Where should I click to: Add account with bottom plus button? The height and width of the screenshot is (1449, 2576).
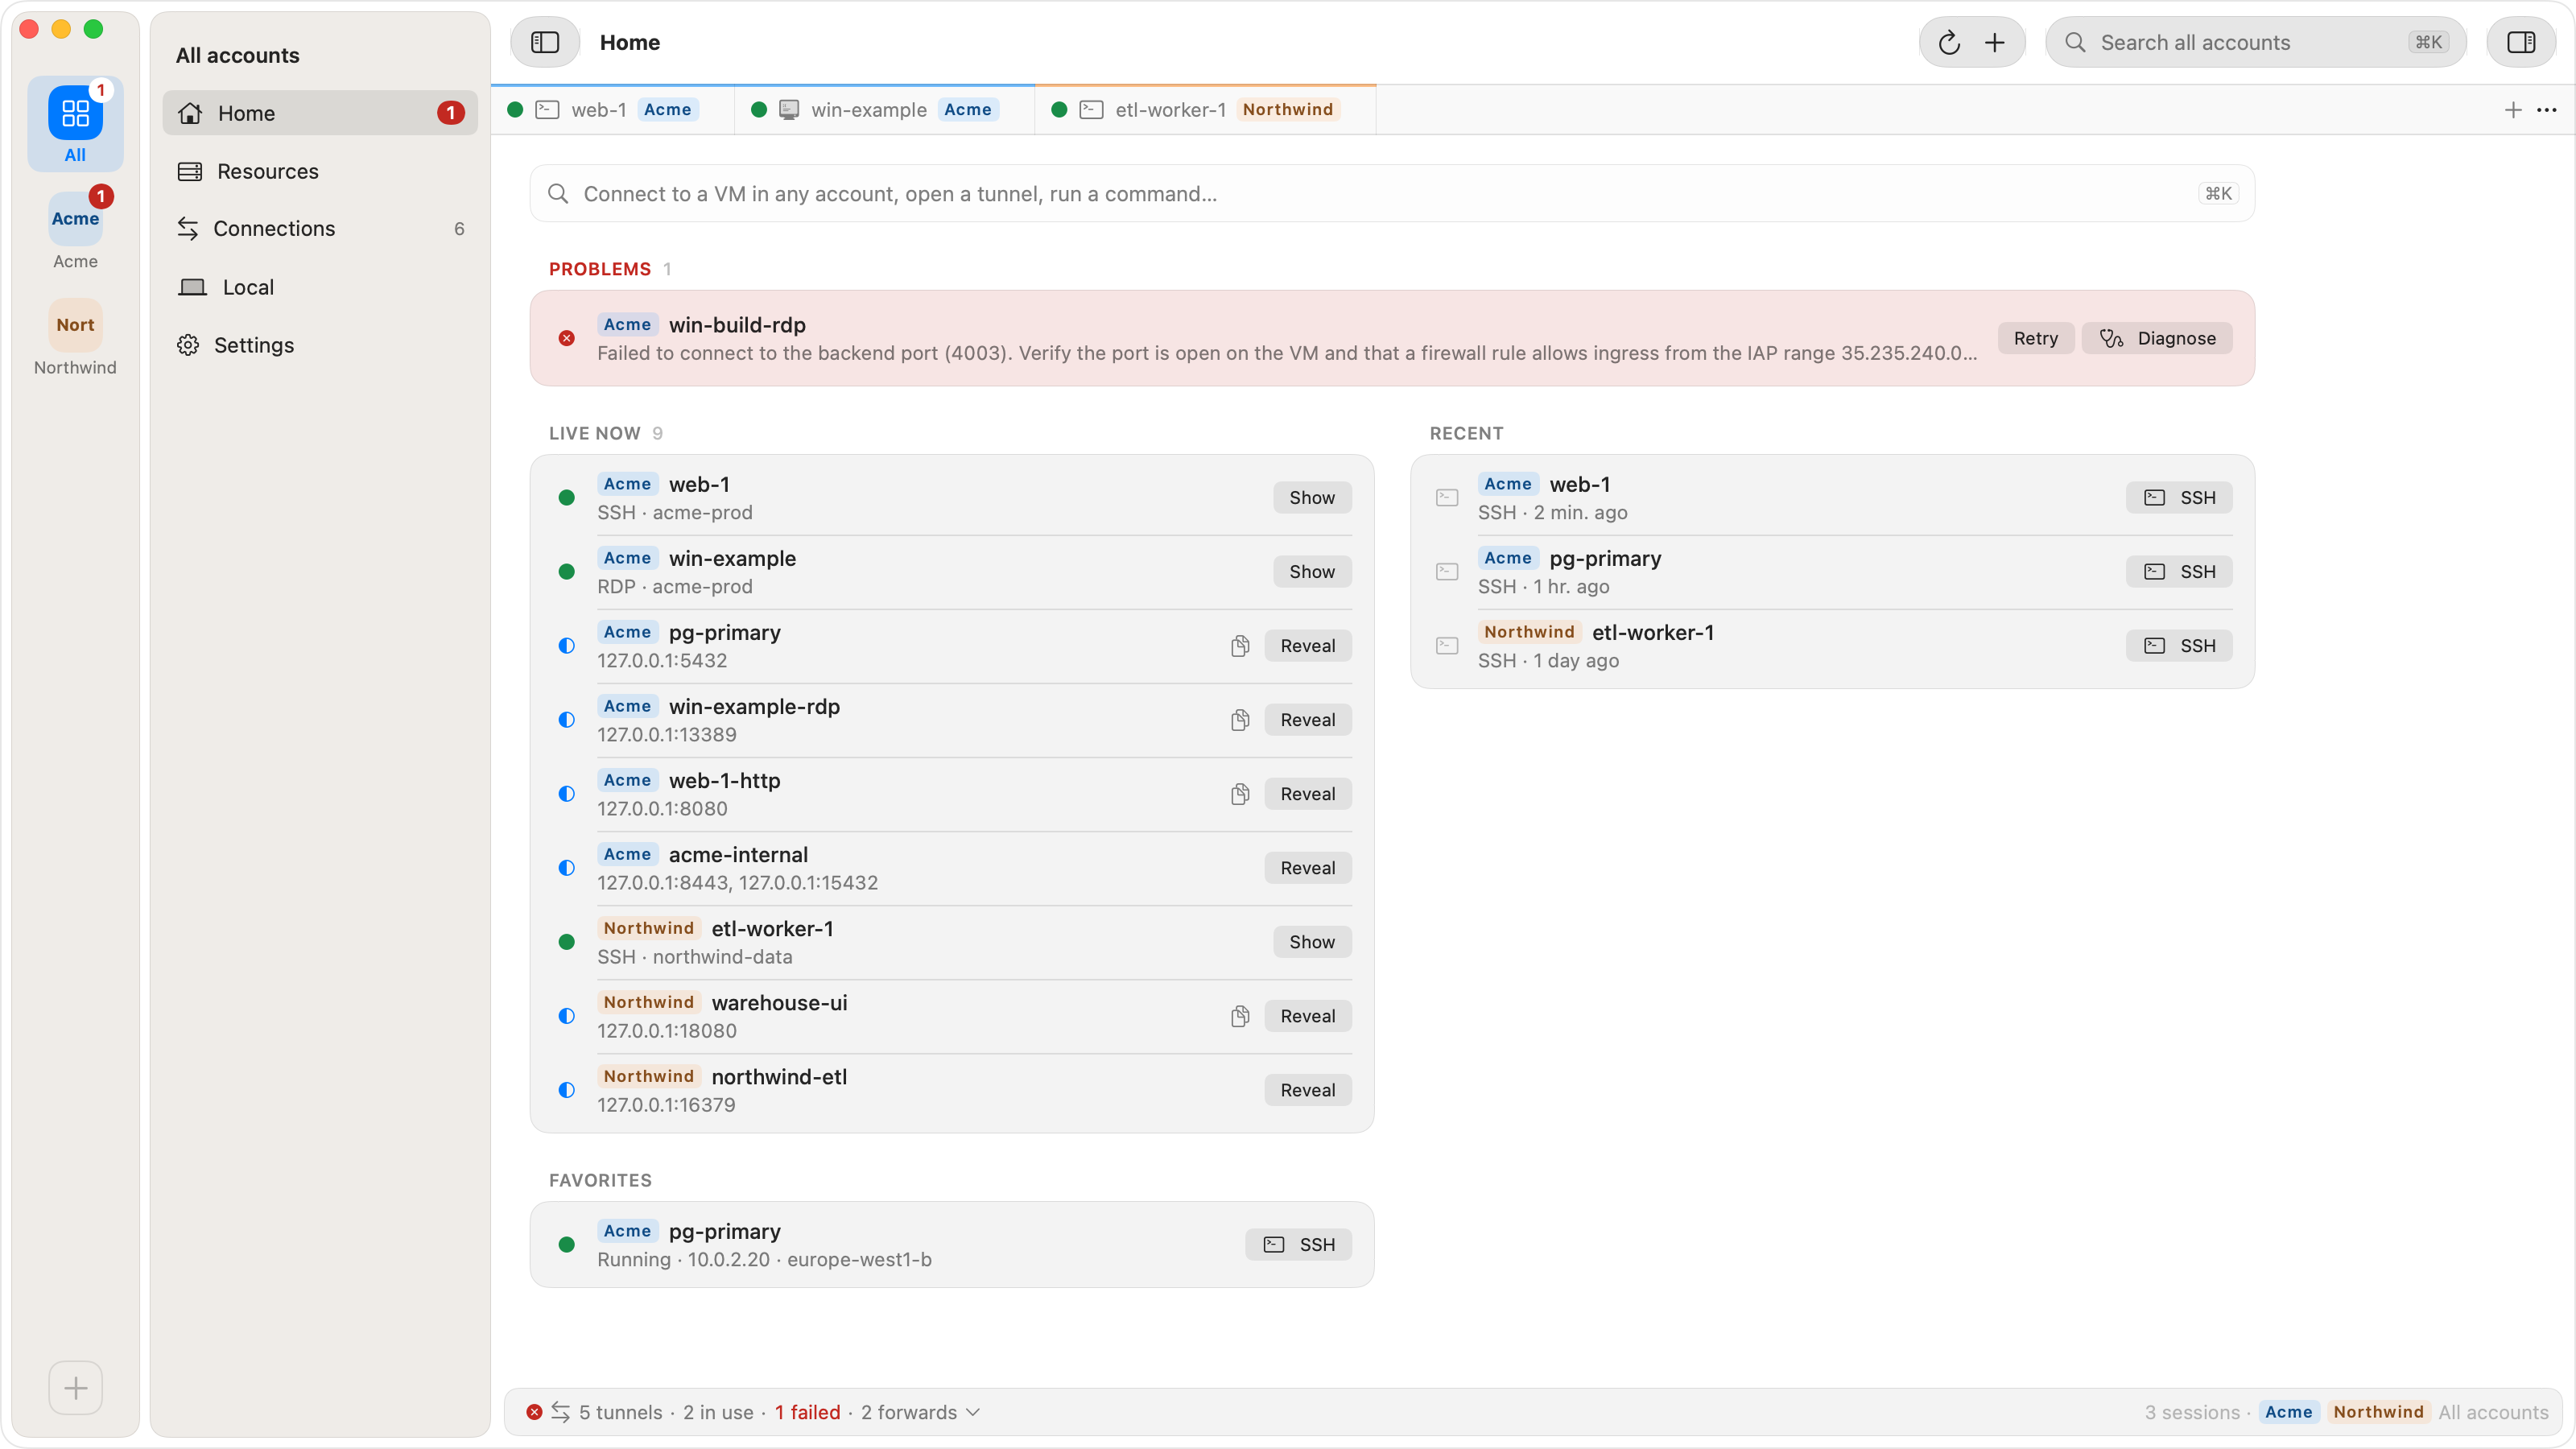75,1387
